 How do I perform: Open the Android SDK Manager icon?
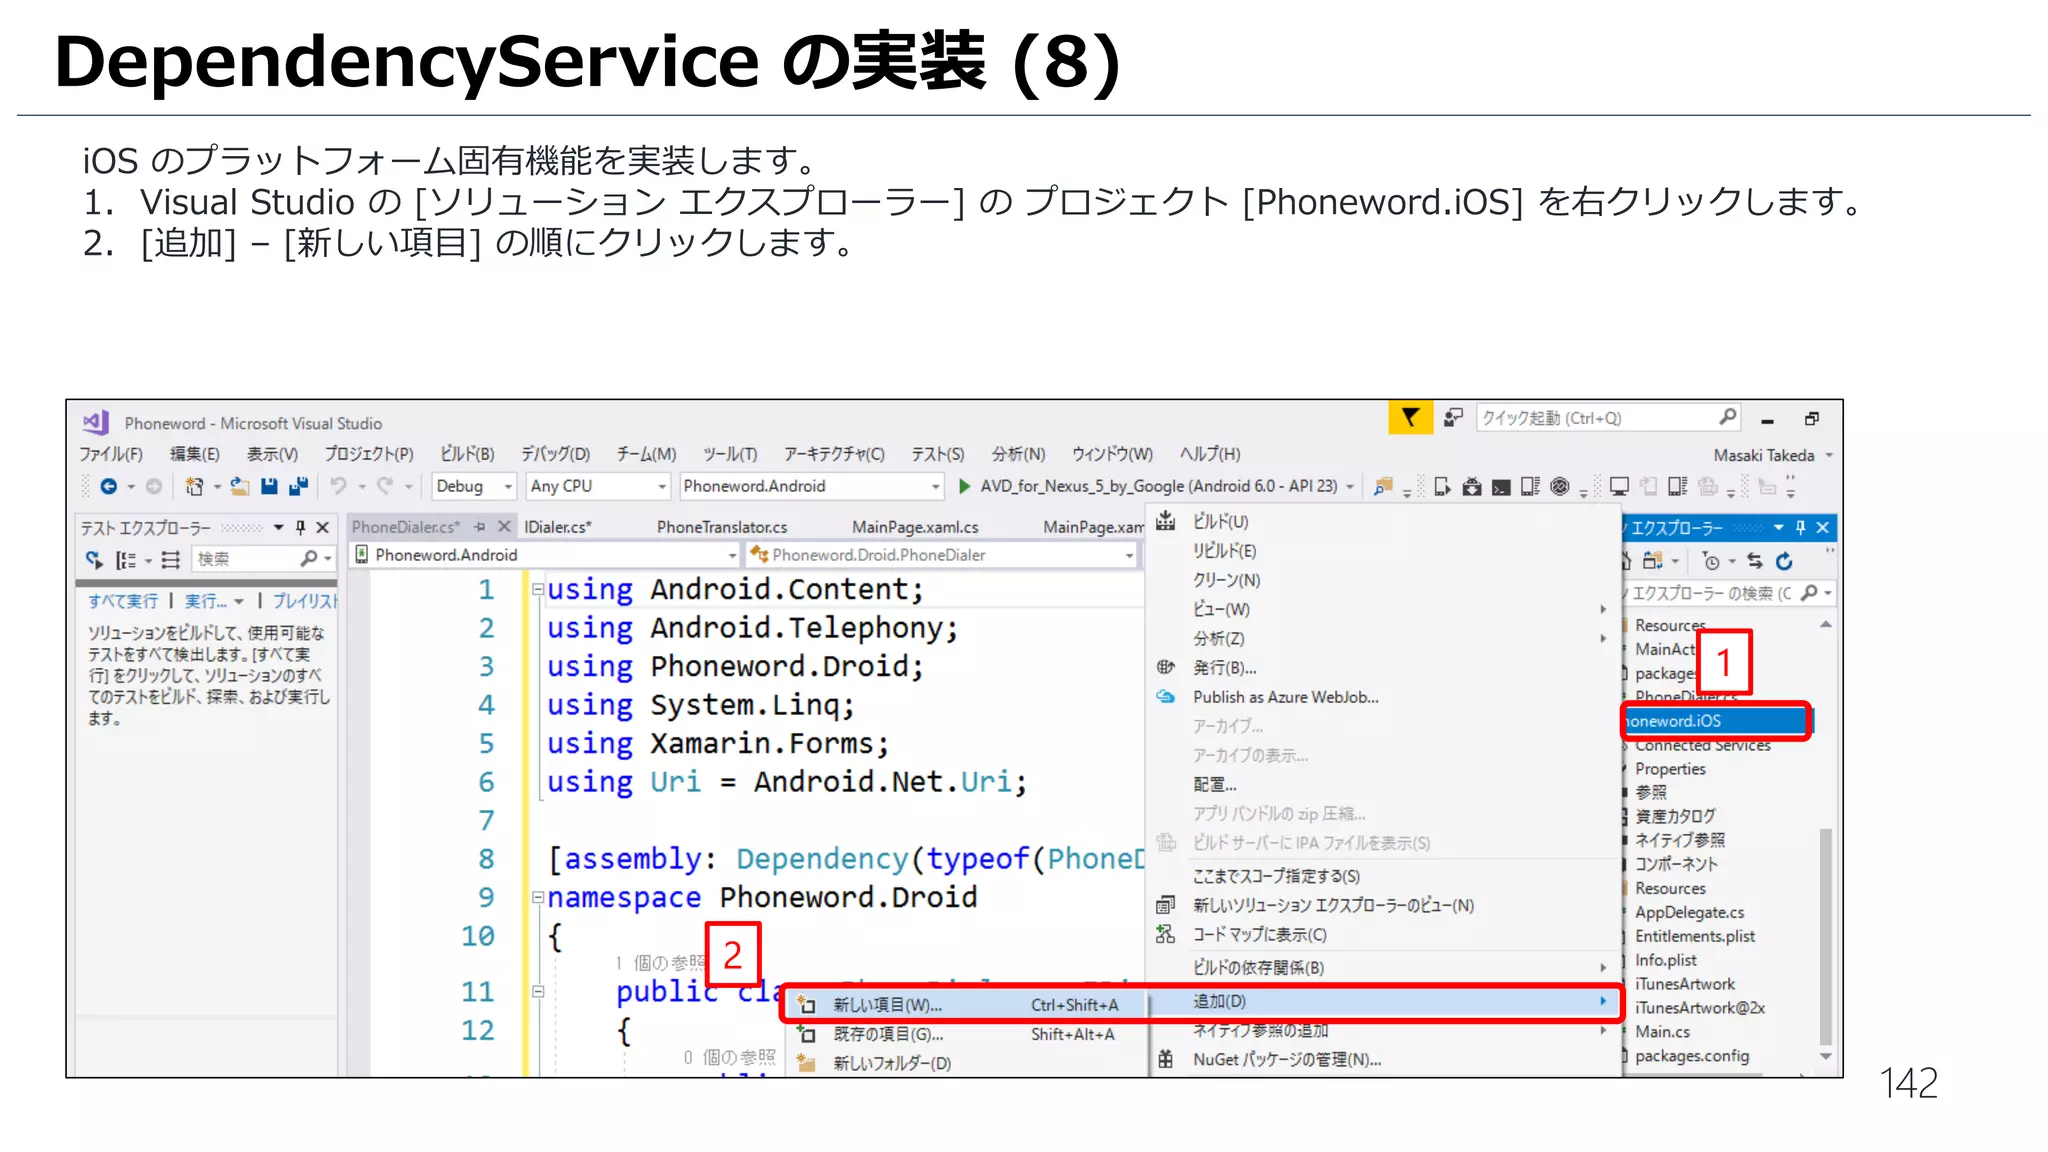coord(1472,486)
